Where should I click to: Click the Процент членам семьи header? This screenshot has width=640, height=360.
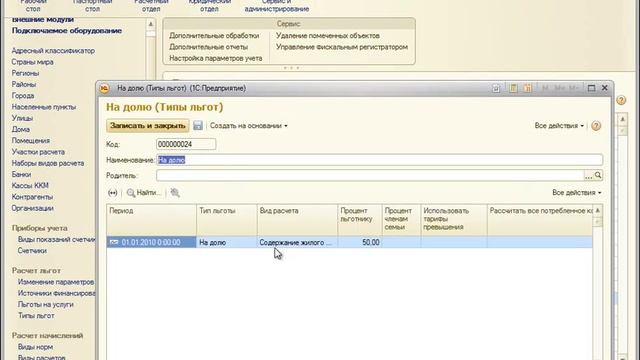tap(402, 220)
